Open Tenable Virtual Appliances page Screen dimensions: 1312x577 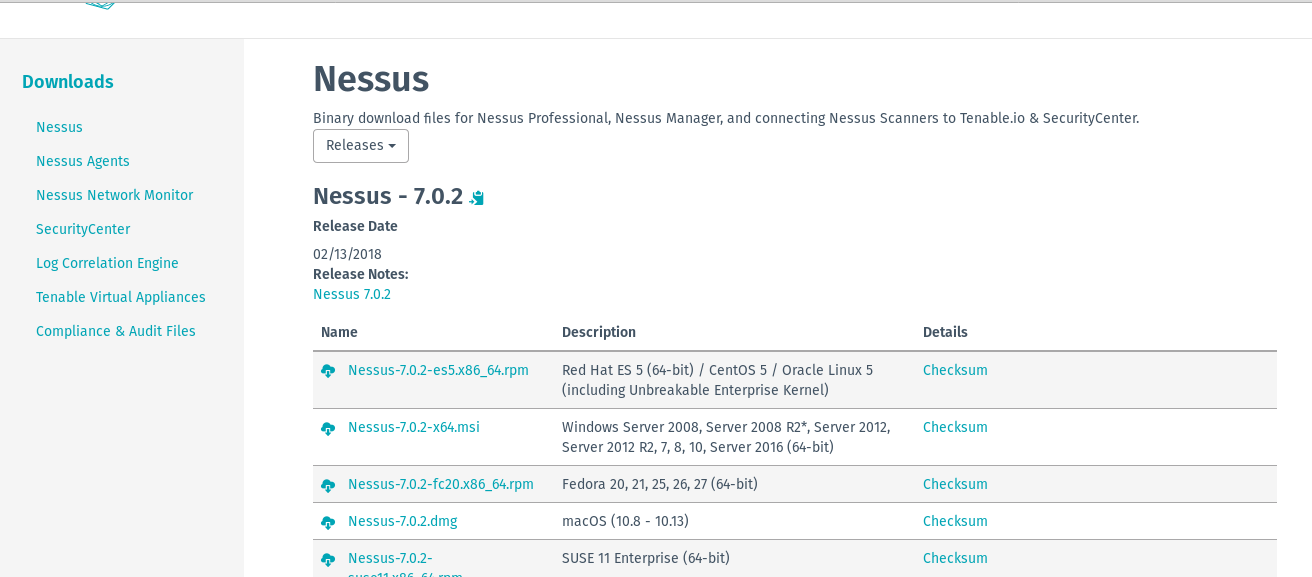pyautogui.click(x=121, y=297)
